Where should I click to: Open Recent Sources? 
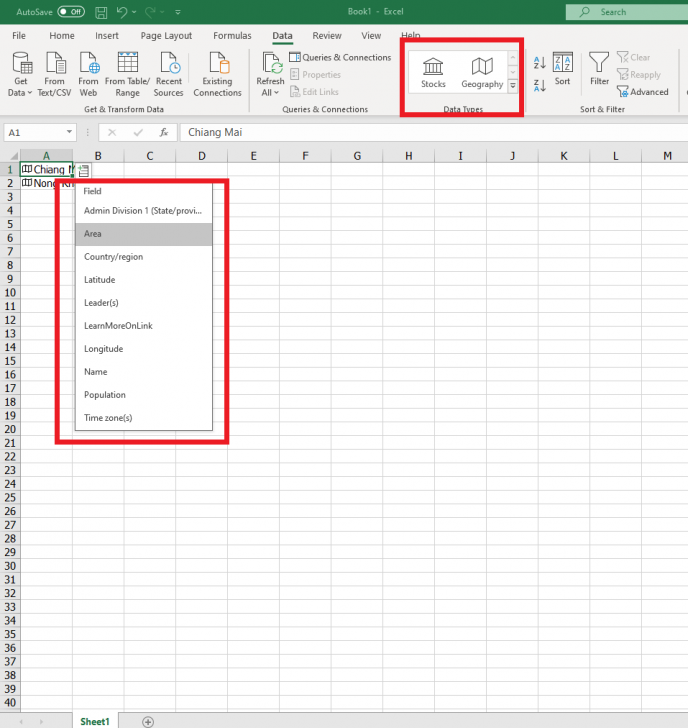(169, 74)
